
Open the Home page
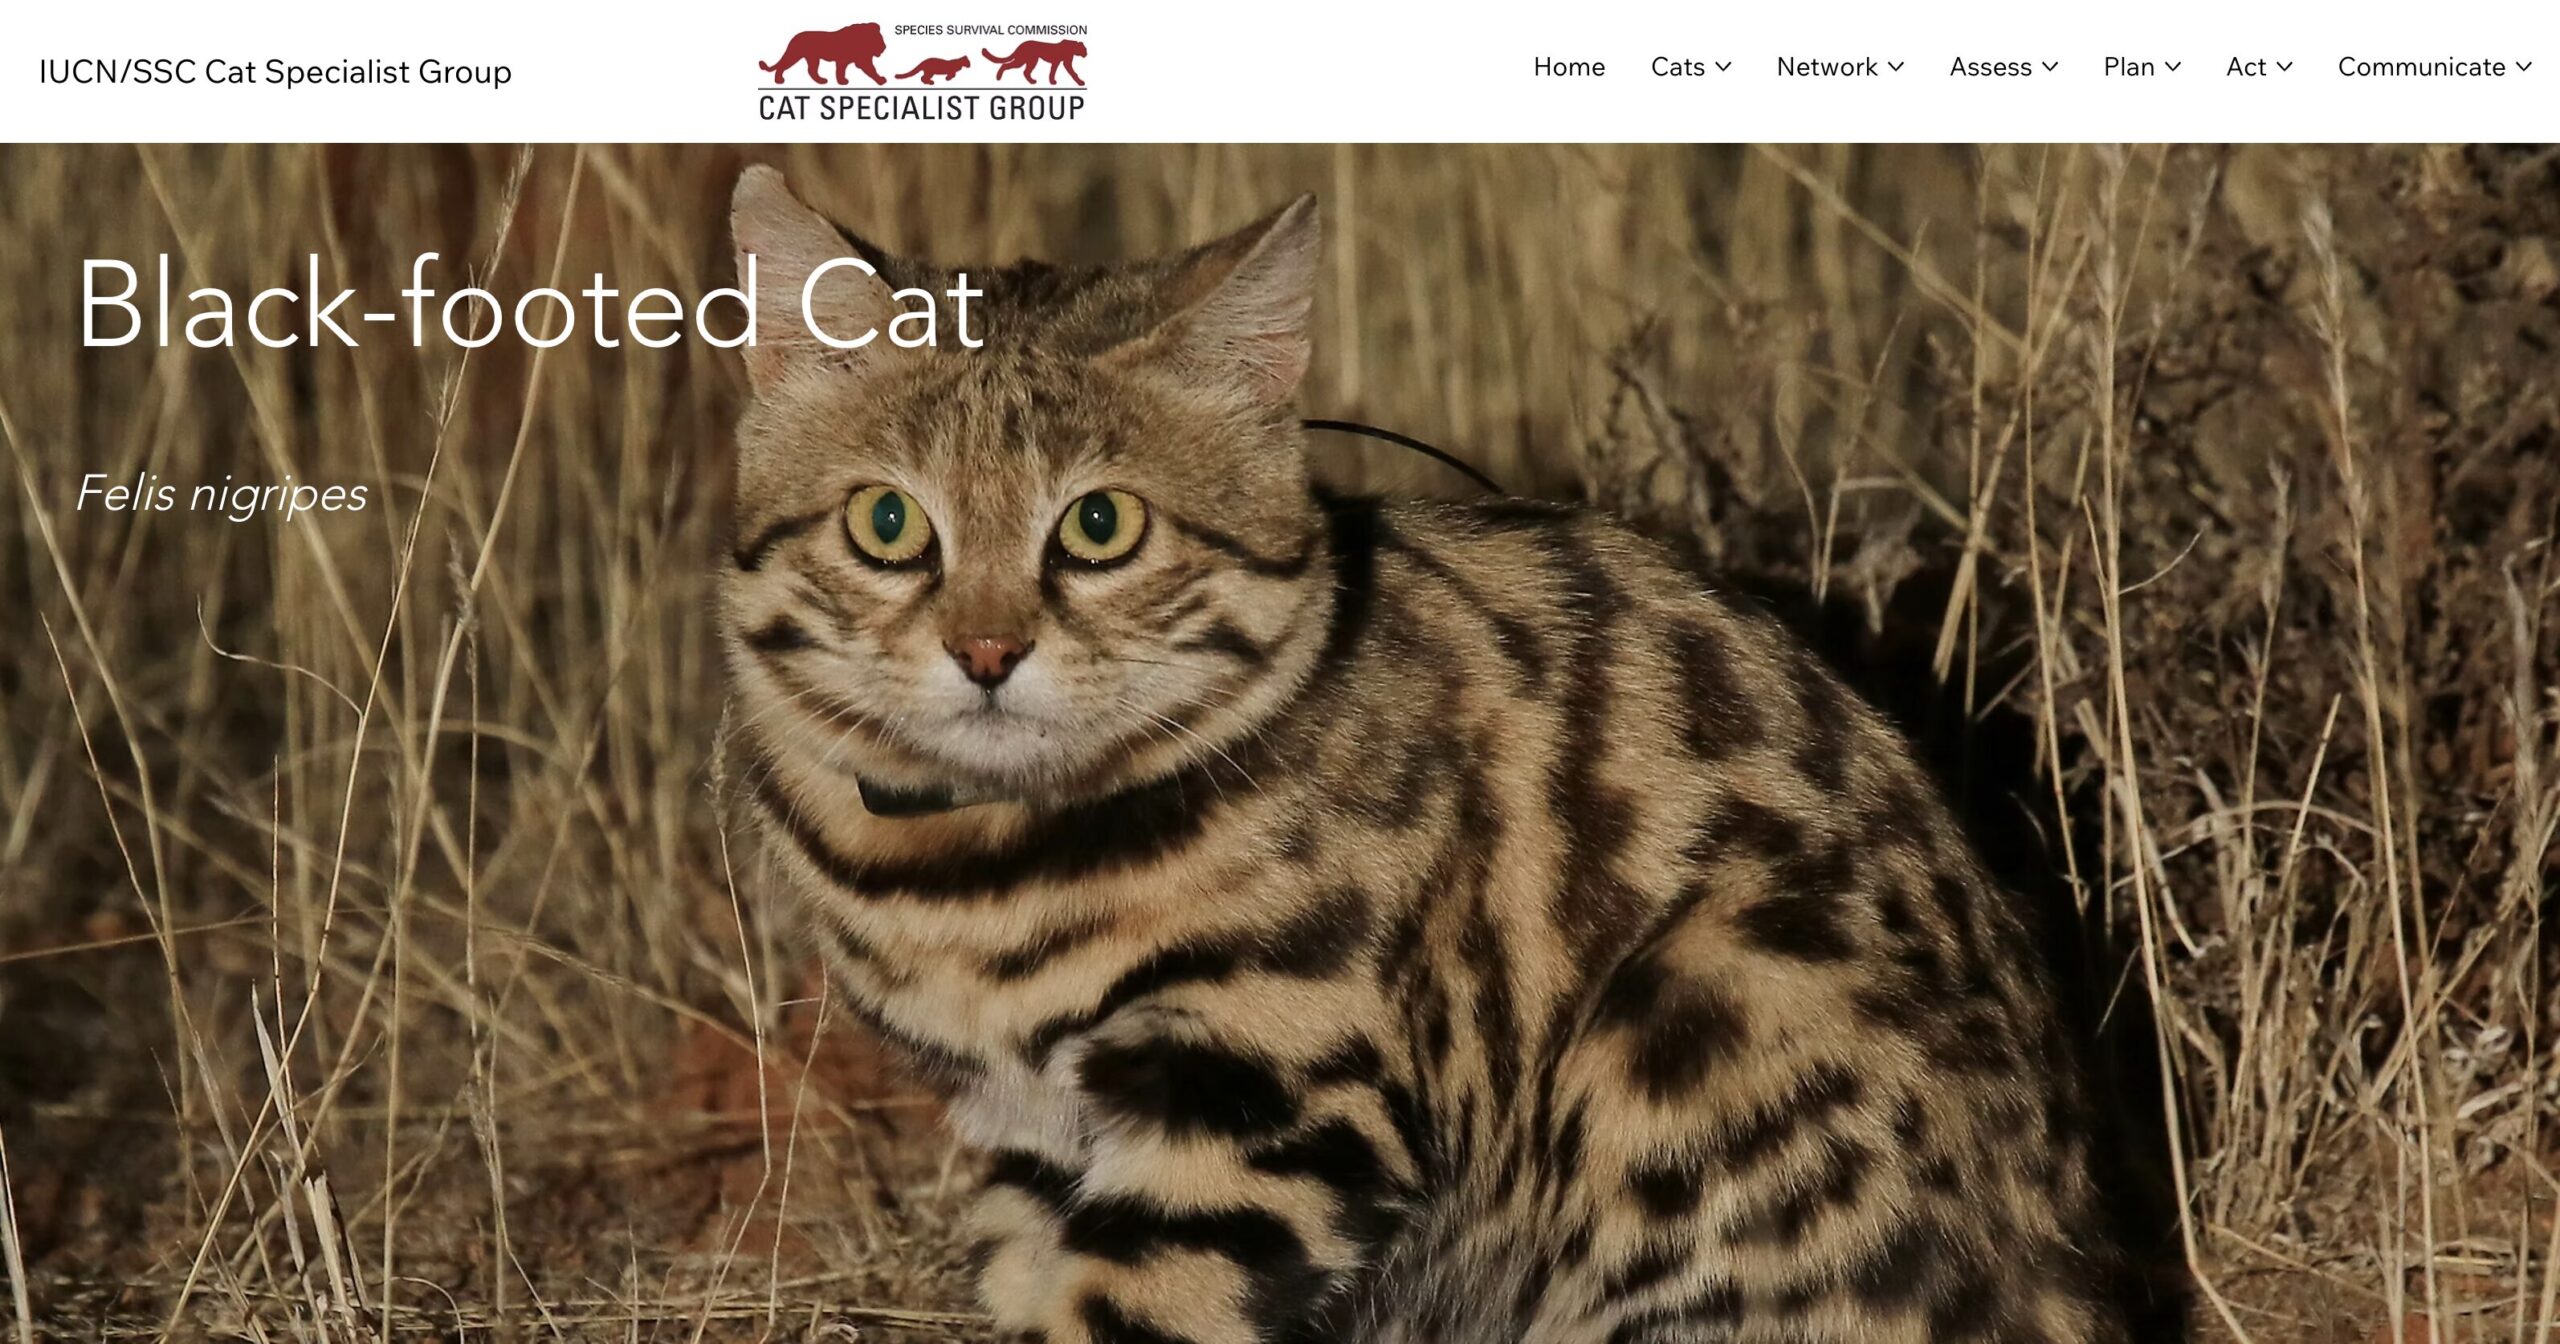pyautogui.click(x=1569, y=67)
